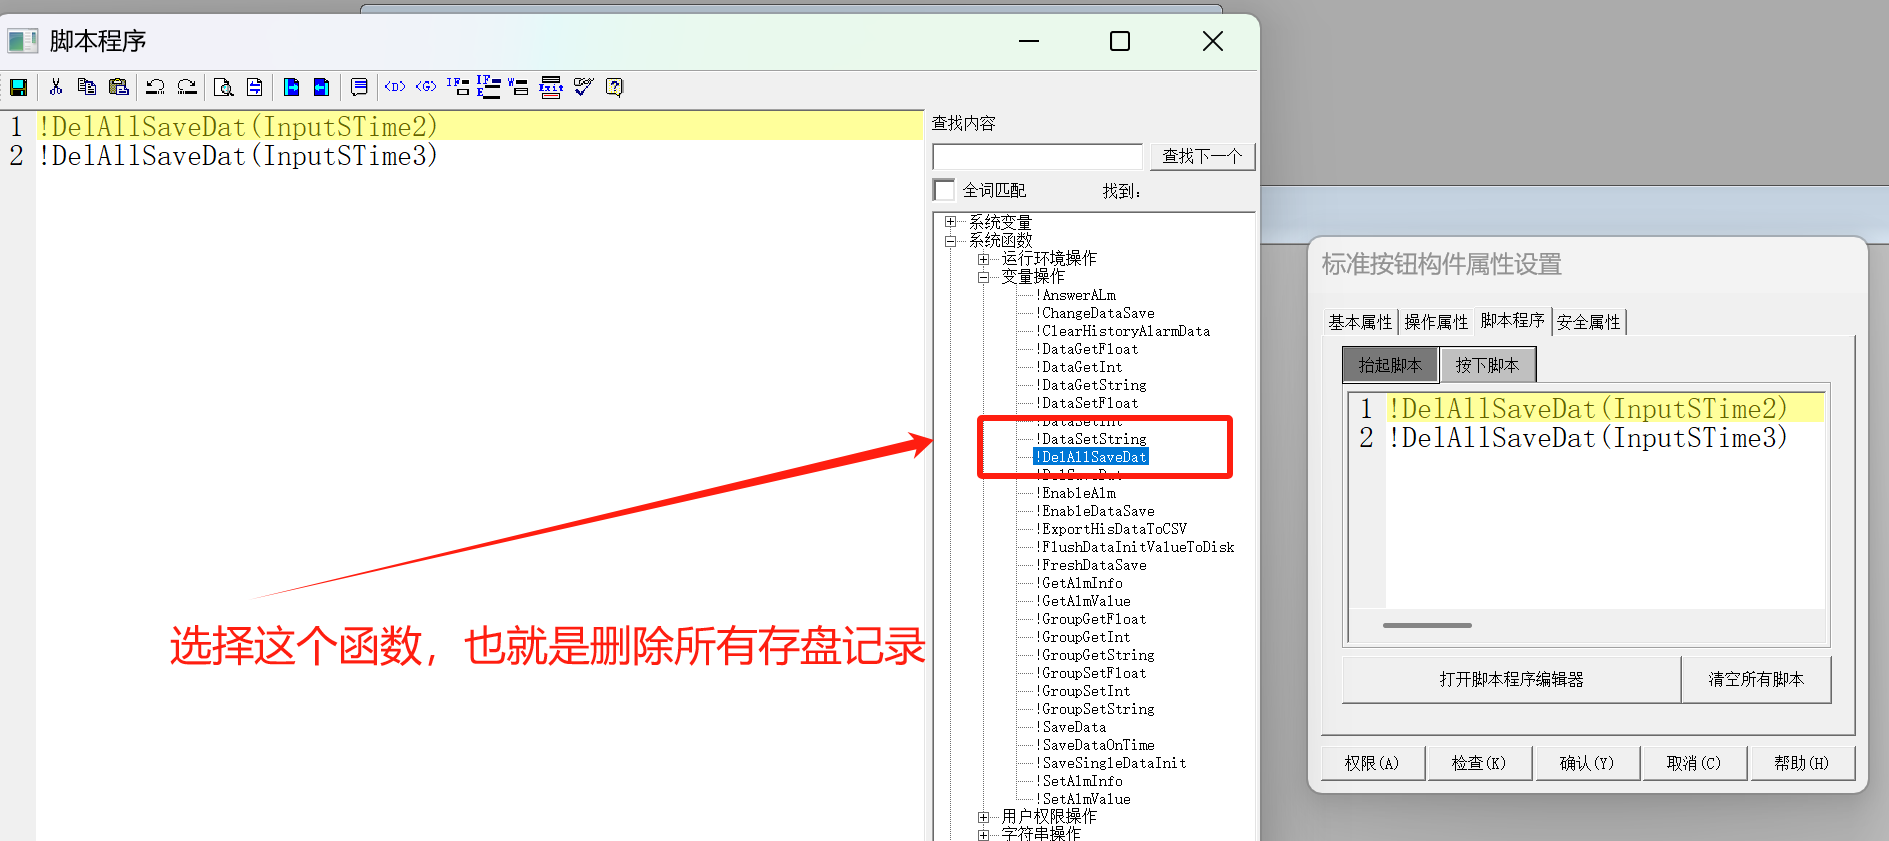Select !EnableAlm in function tree

tap(1076, 493)
